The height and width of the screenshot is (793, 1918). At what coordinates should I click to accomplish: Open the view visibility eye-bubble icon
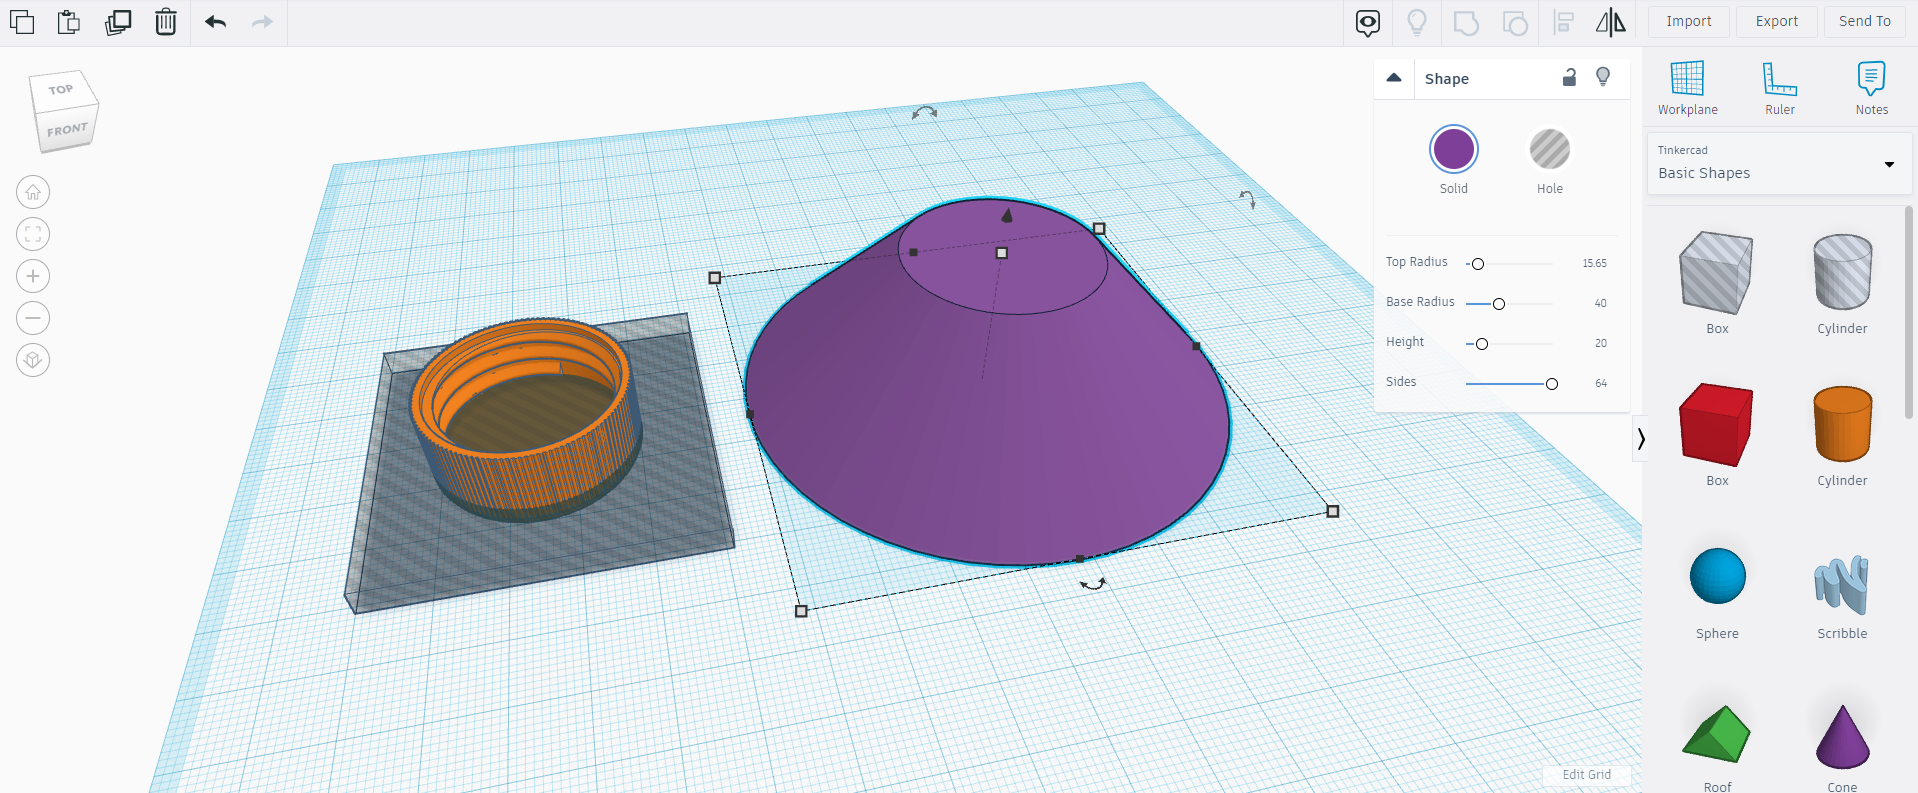[x=1368, y=22]
